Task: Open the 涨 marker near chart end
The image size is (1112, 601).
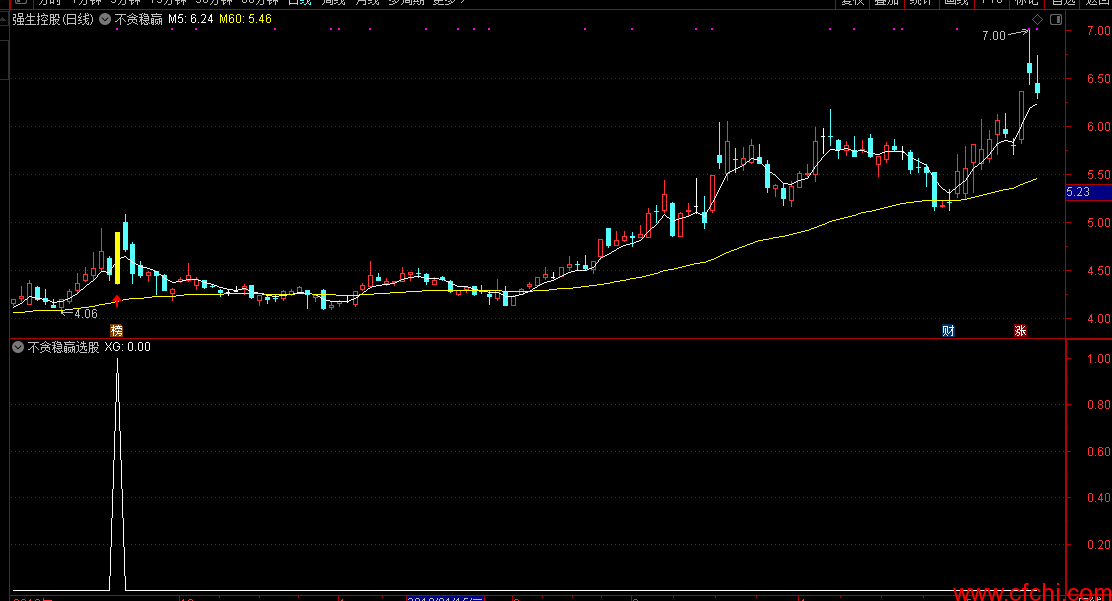Action: tap(1020, 331)
